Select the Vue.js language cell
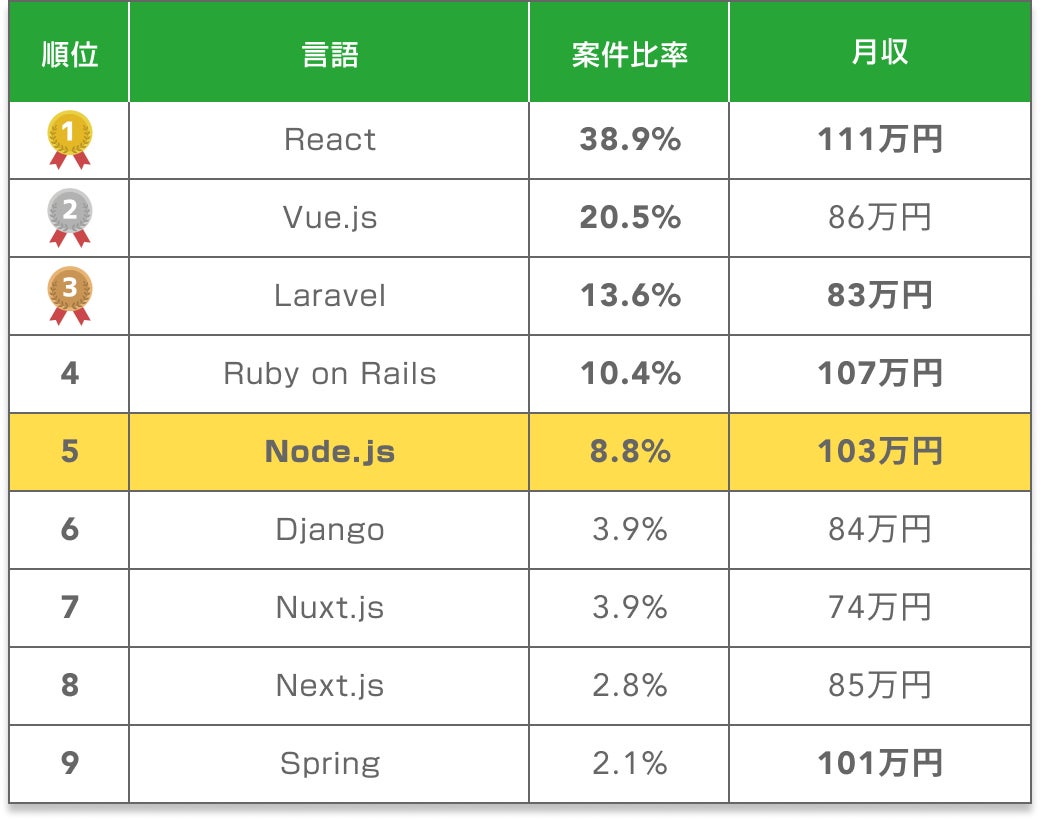Screen dimensions: 1040x820 tap(329, 218)
